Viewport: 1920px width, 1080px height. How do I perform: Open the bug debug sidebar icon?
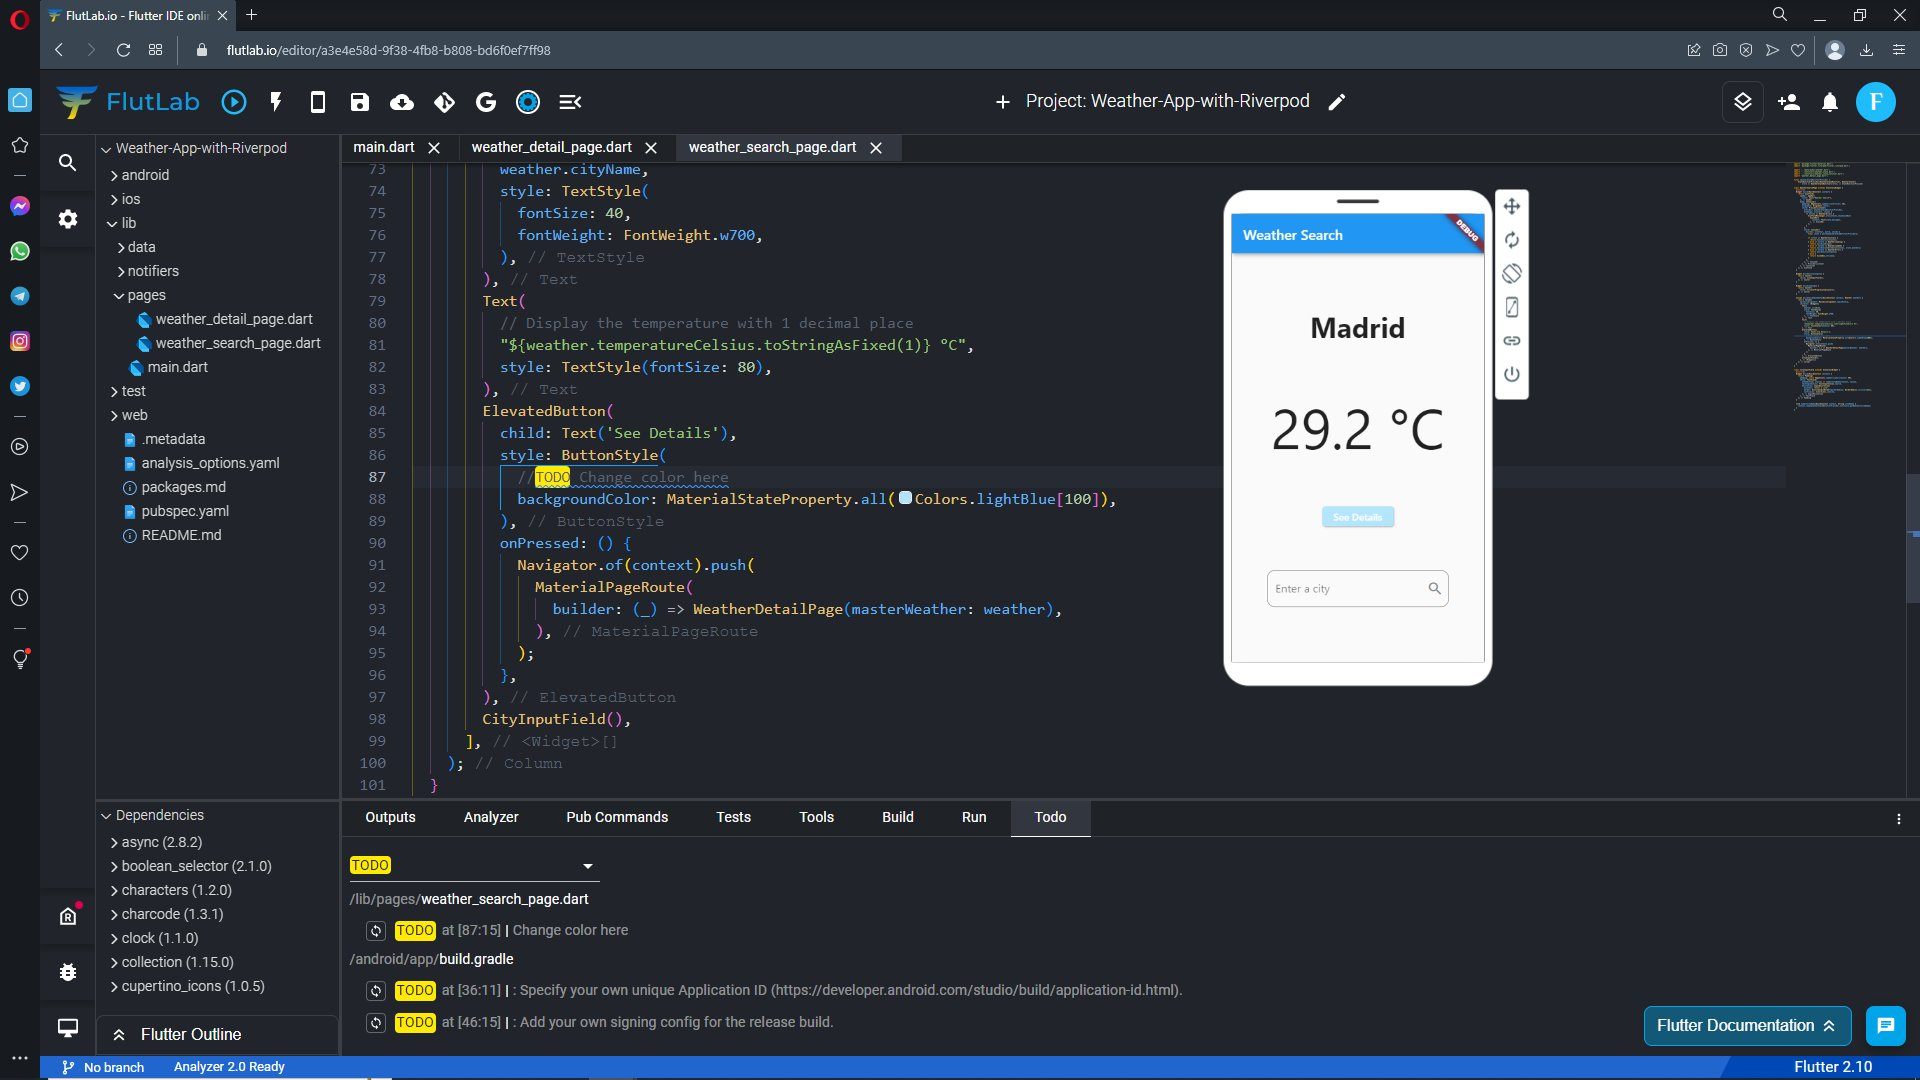pos(68,972)
